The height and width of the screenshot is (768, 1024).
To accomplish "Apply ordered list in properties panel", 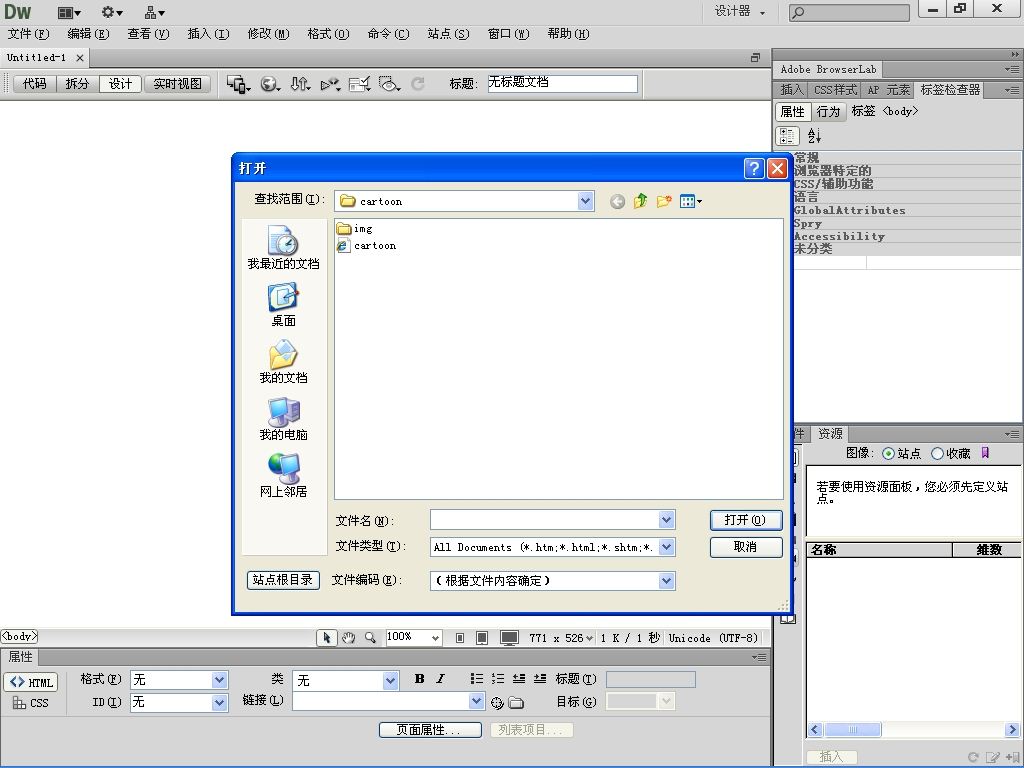I will point(498,679).
